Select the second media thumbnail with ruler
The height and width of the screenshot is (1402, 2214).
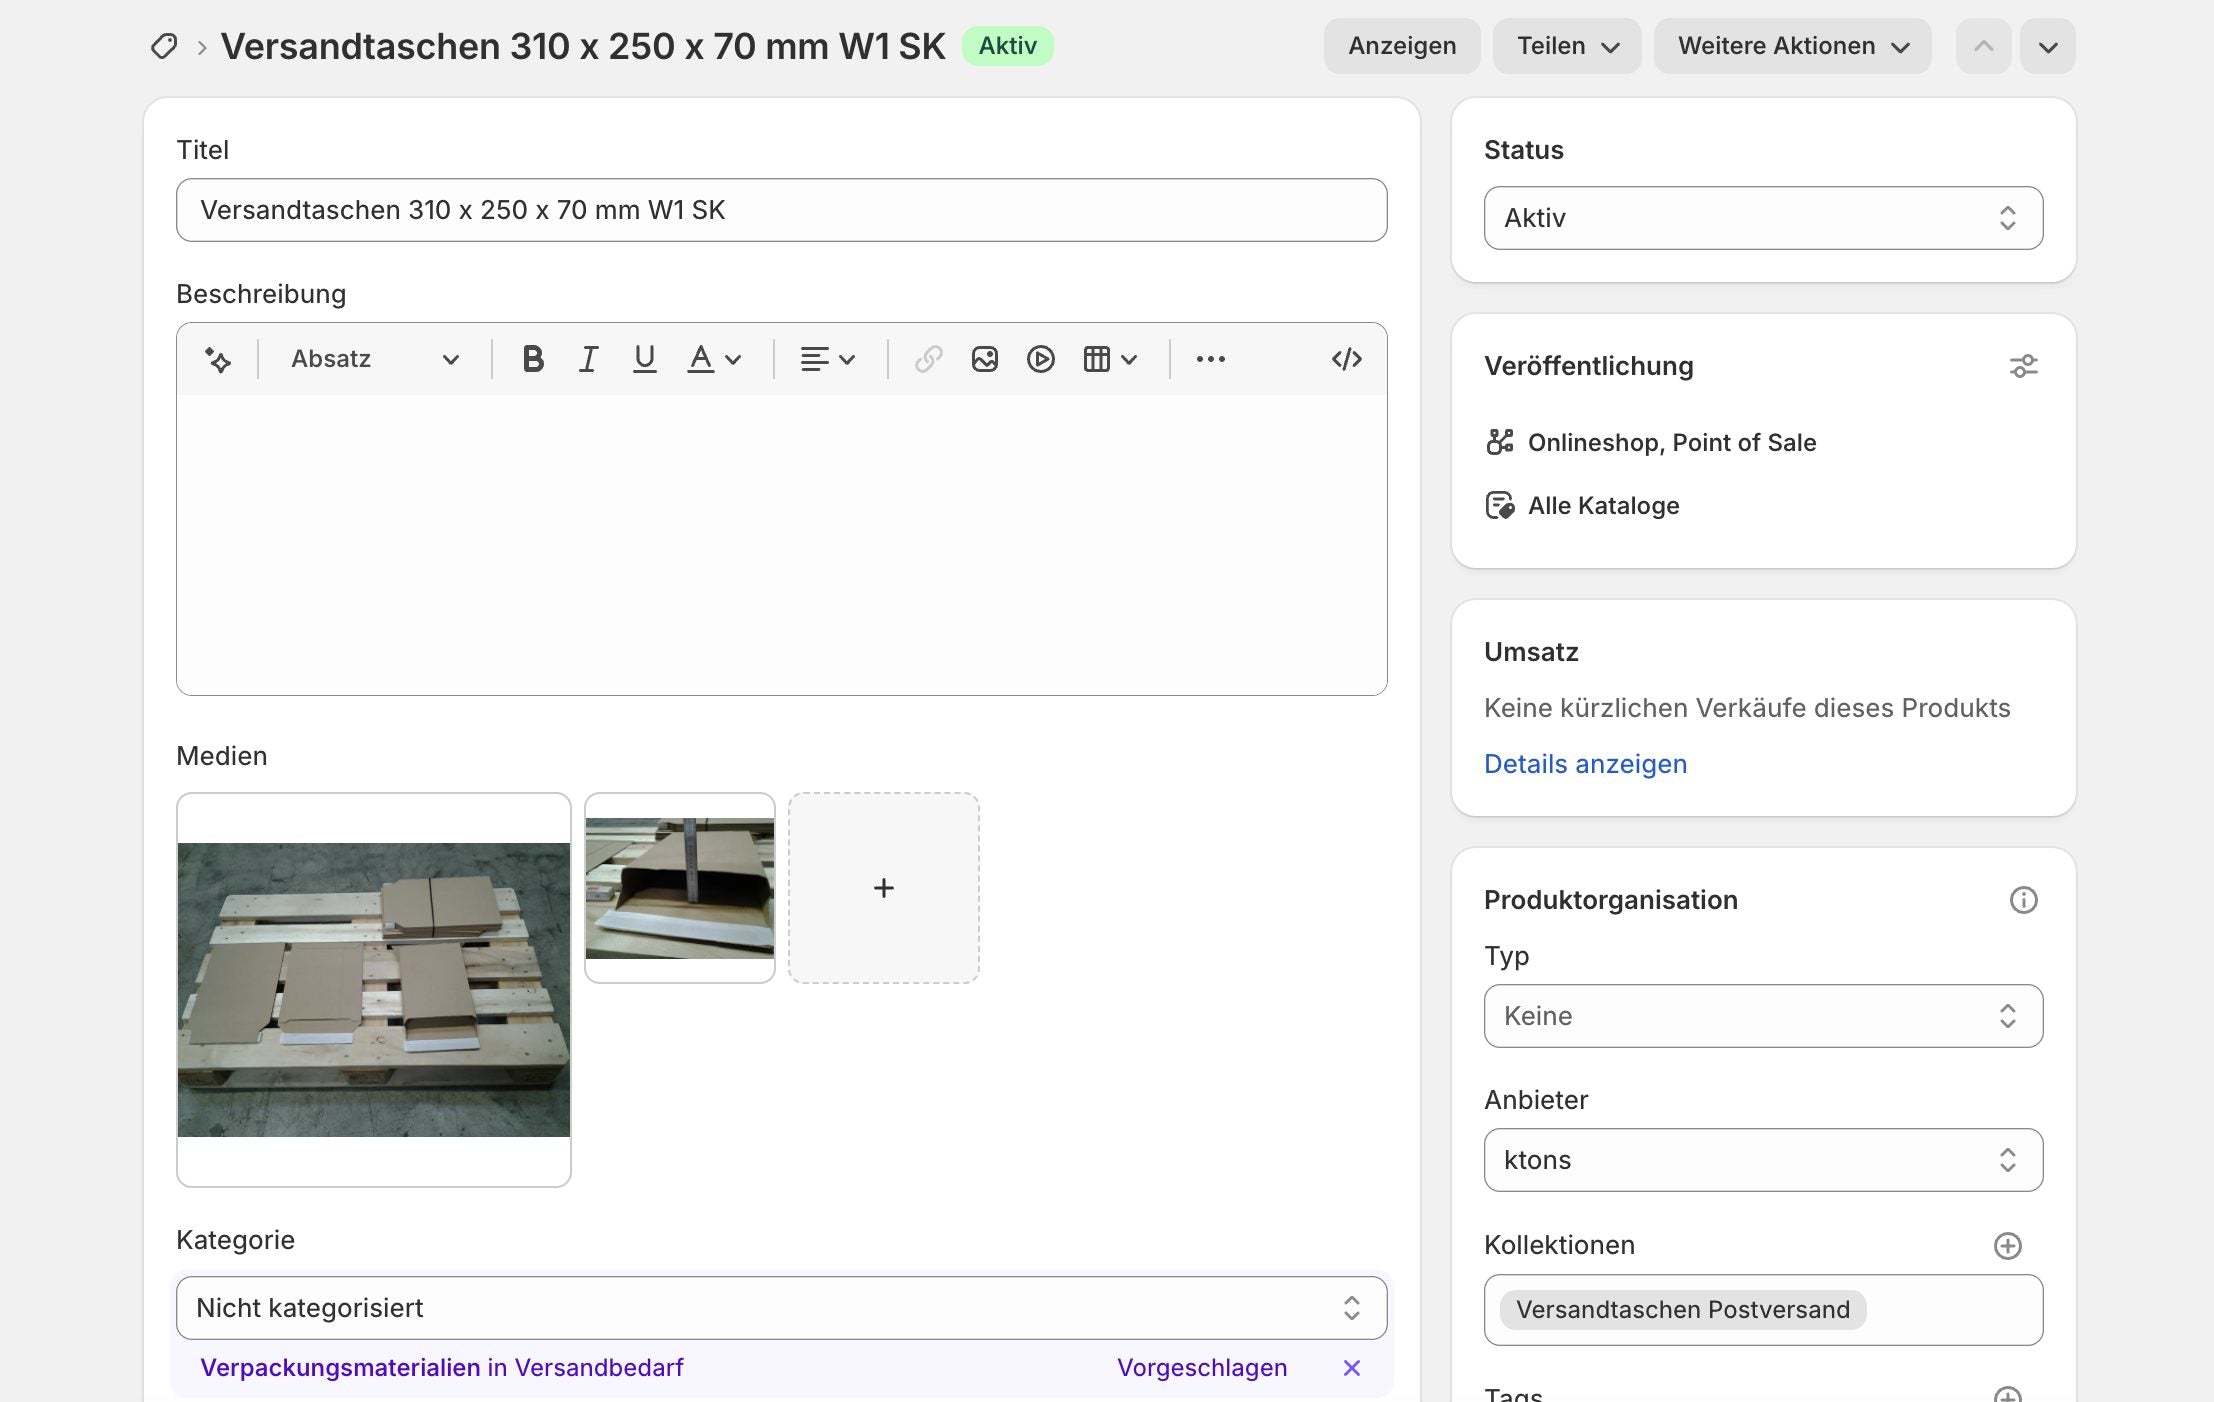pyautogui.click(x=680, y=888)
